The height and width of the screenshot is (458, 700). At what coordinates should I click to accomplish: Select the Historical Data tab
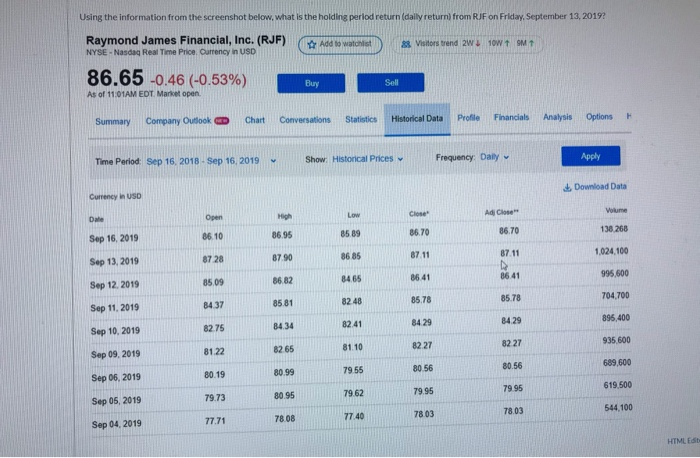click(417, 119)
